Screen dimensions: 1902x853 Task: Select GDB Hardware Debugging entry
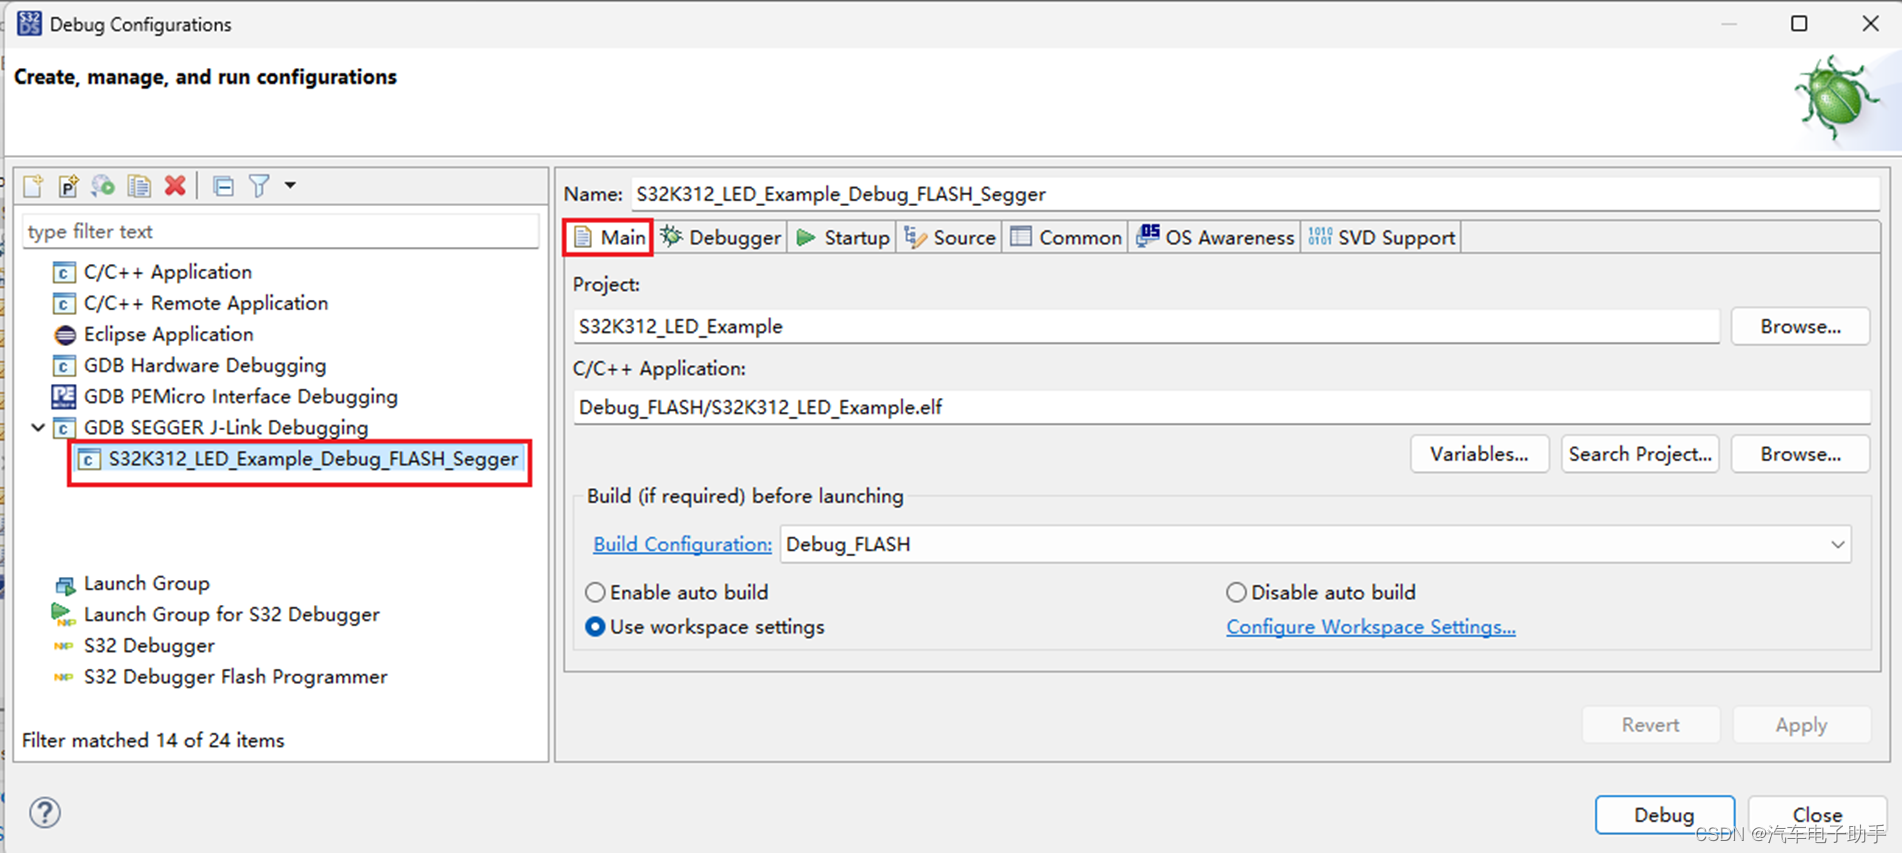pyautogui.click(x=204, y=365)
